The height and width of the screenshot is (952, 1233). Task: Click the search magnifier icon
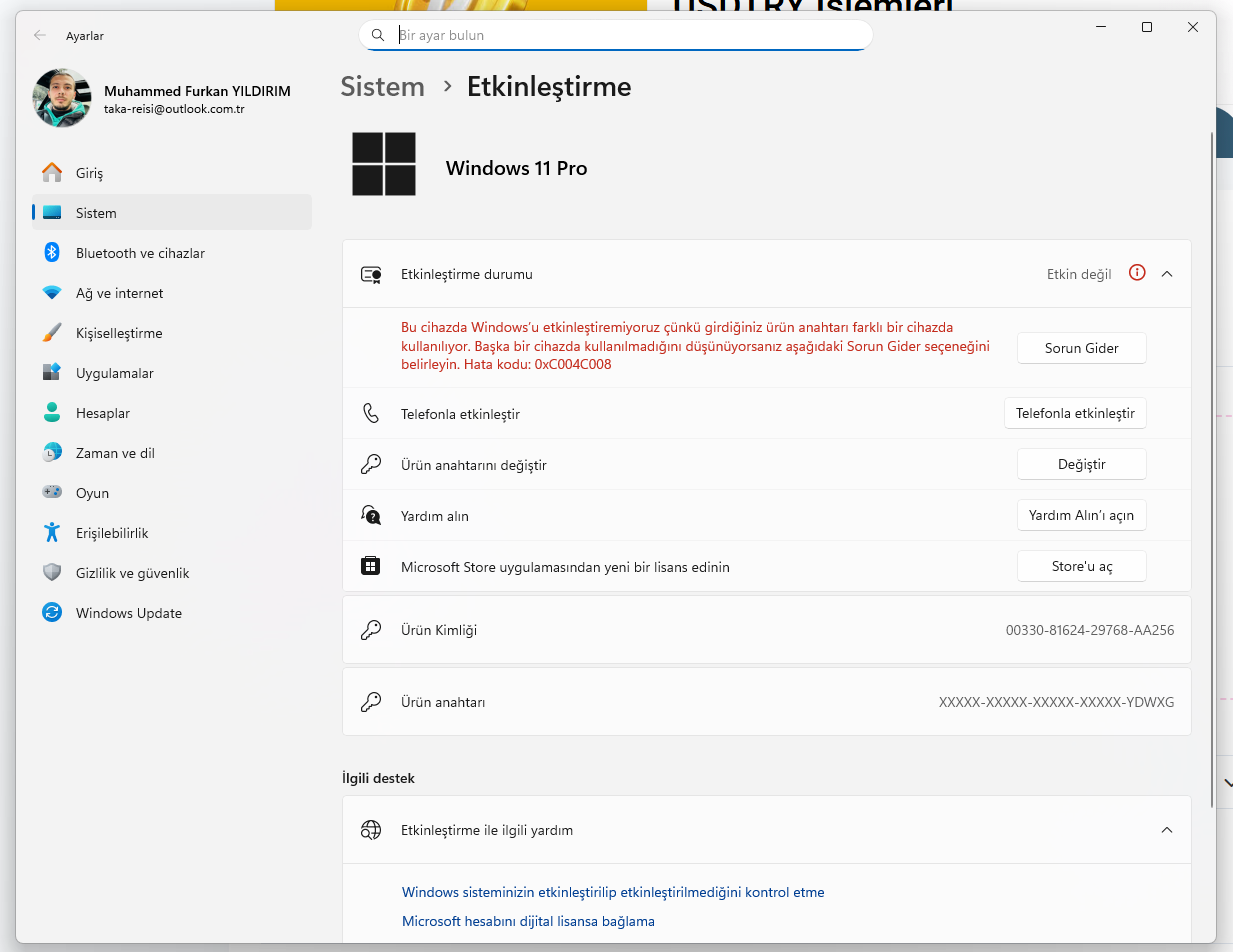pos(378,35)
